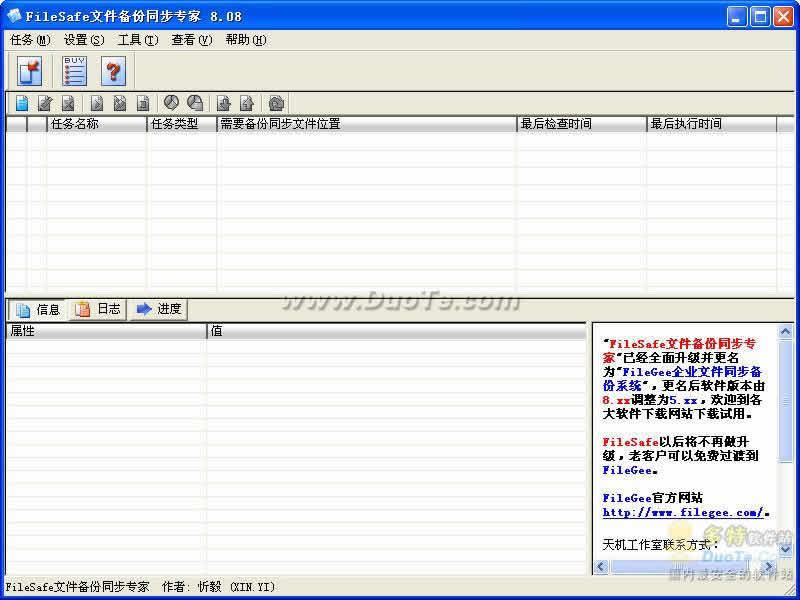Click the pie chart with square icon
This screenshot has height=600, width=800.
tap(195, 103)
